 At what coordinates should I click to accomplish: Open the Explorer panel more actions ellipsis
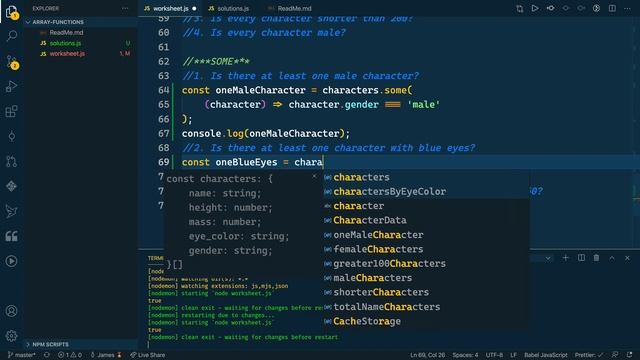pyautogui.click(x=125, y=8)
